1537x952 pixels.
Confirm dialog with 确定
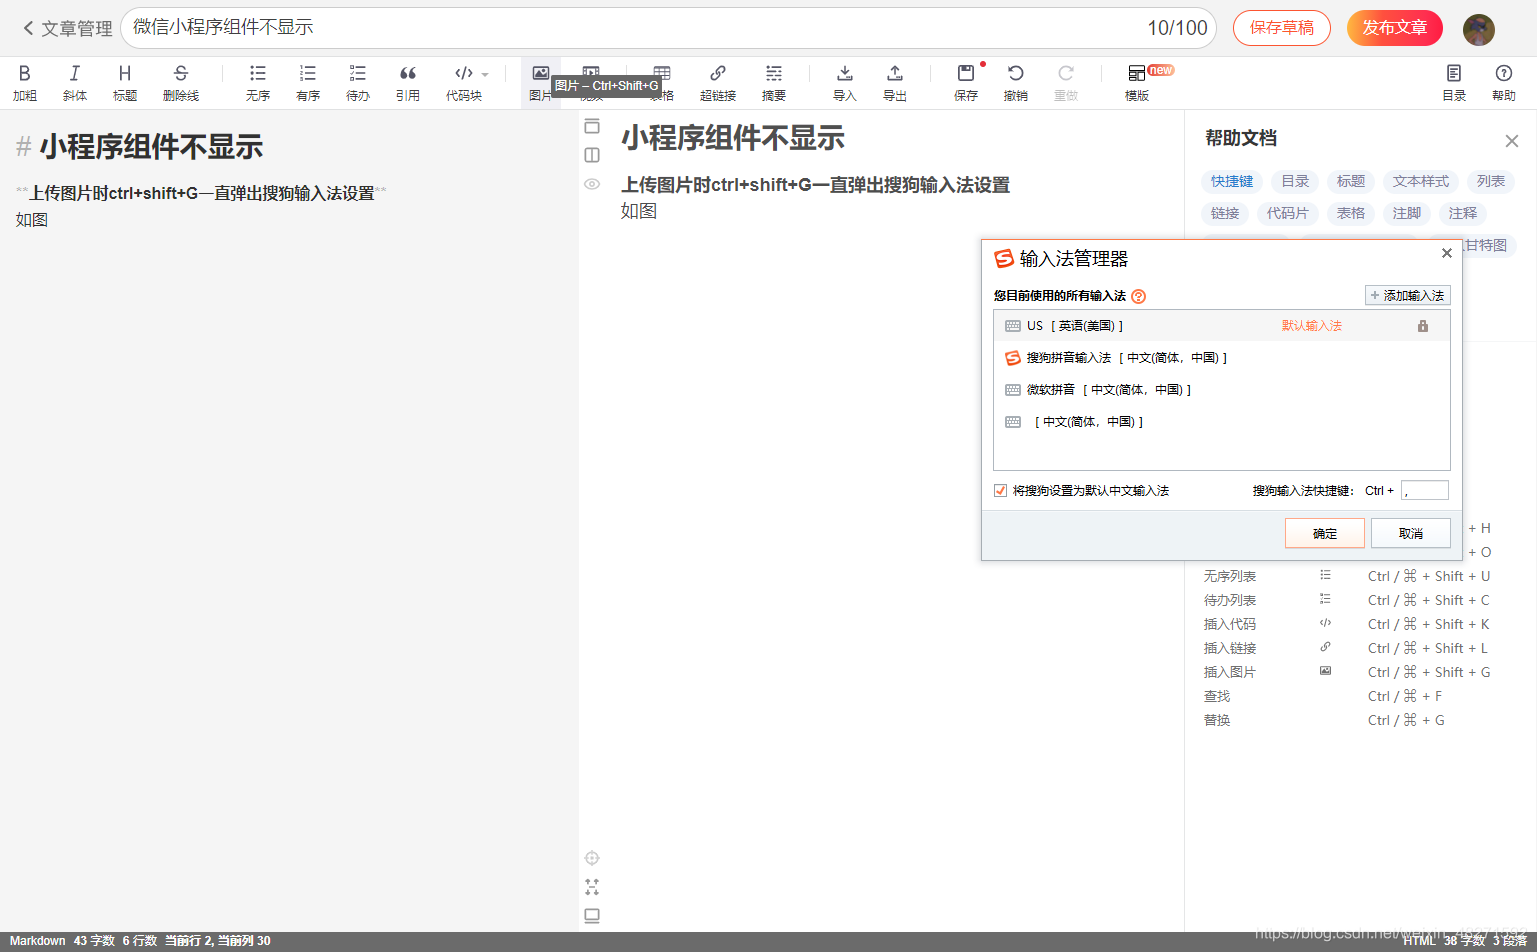(1325, 533)
